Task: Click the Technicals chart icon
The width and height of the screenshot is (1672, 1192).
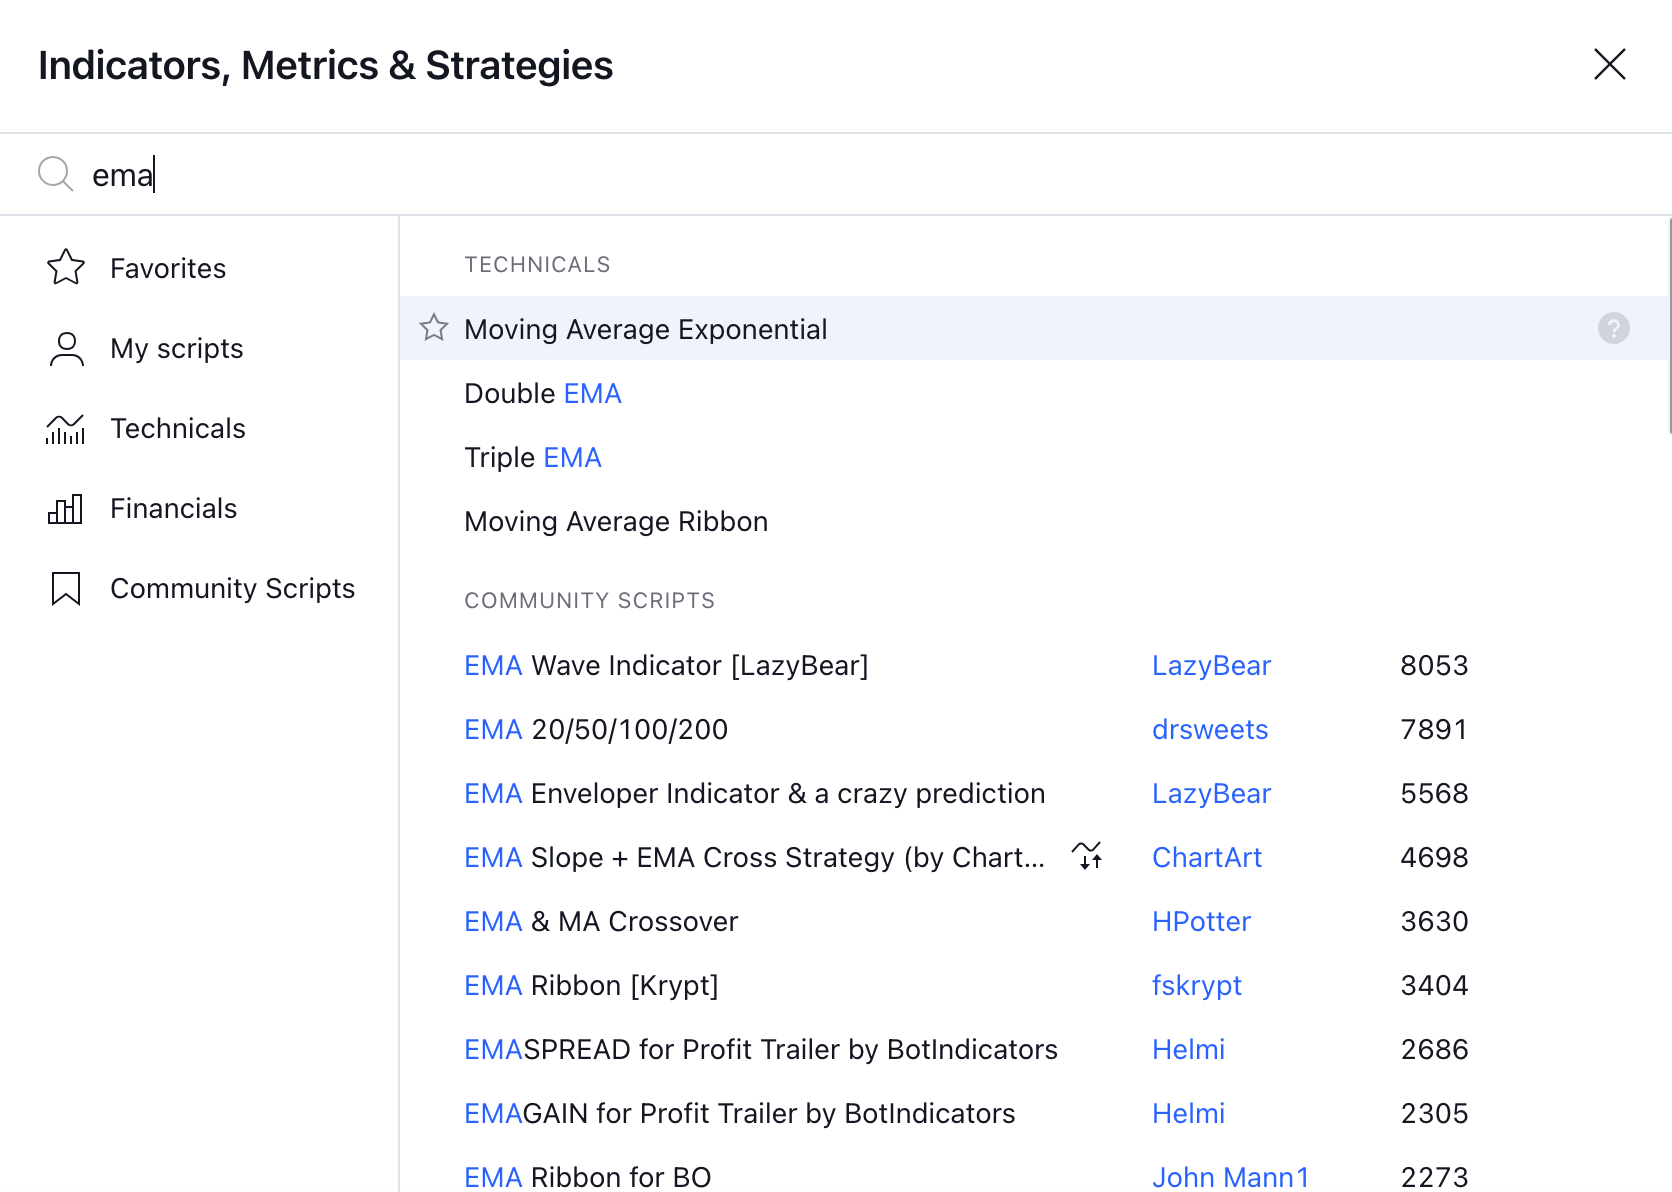Action: tap(66, 428)
